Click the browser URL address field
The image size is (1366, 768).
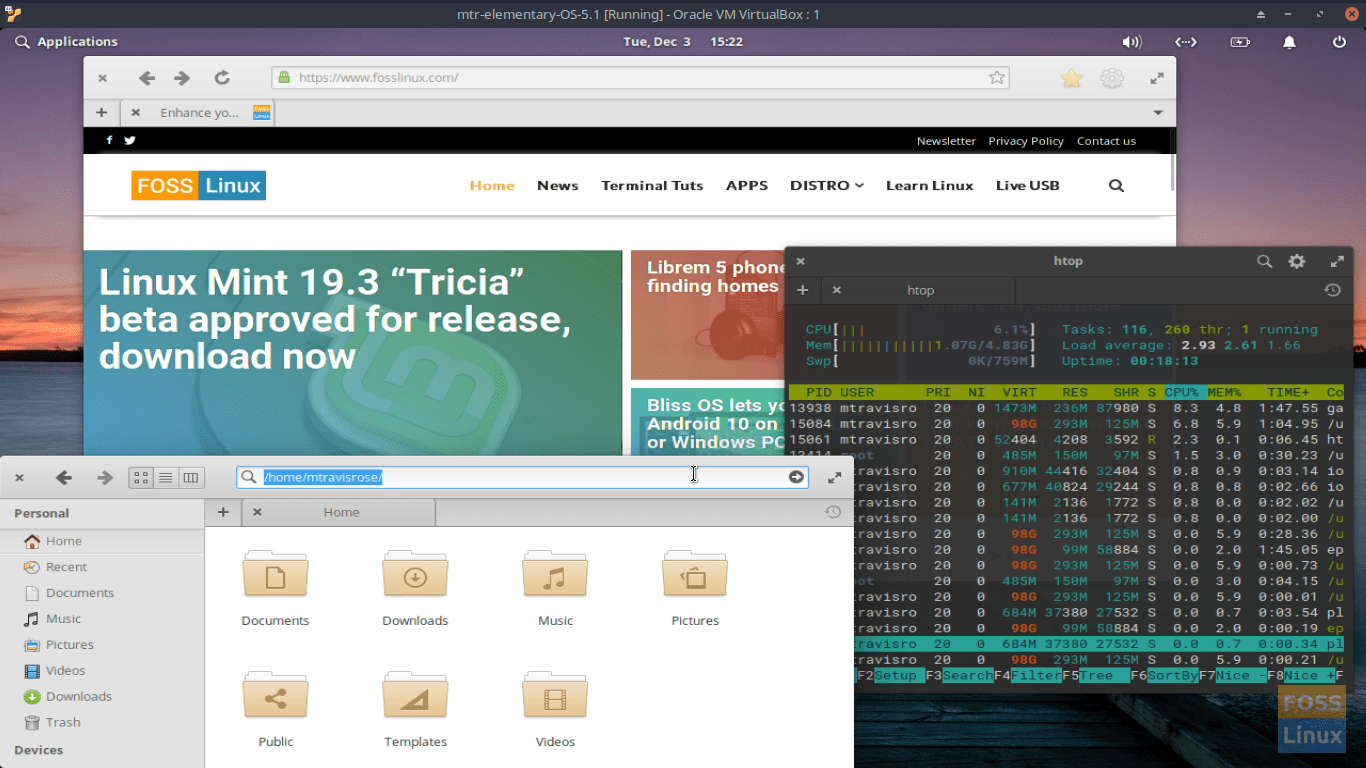[x=640, y=78]
